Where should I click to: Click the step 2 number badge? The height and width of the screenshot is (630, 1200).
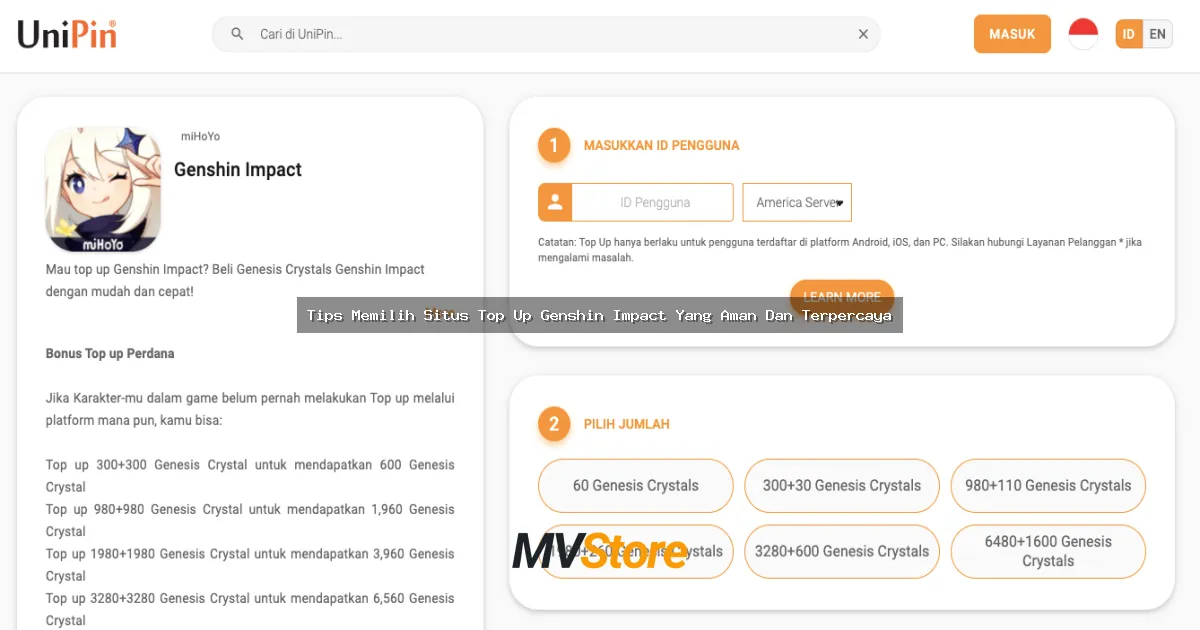(x=554, y=424)
